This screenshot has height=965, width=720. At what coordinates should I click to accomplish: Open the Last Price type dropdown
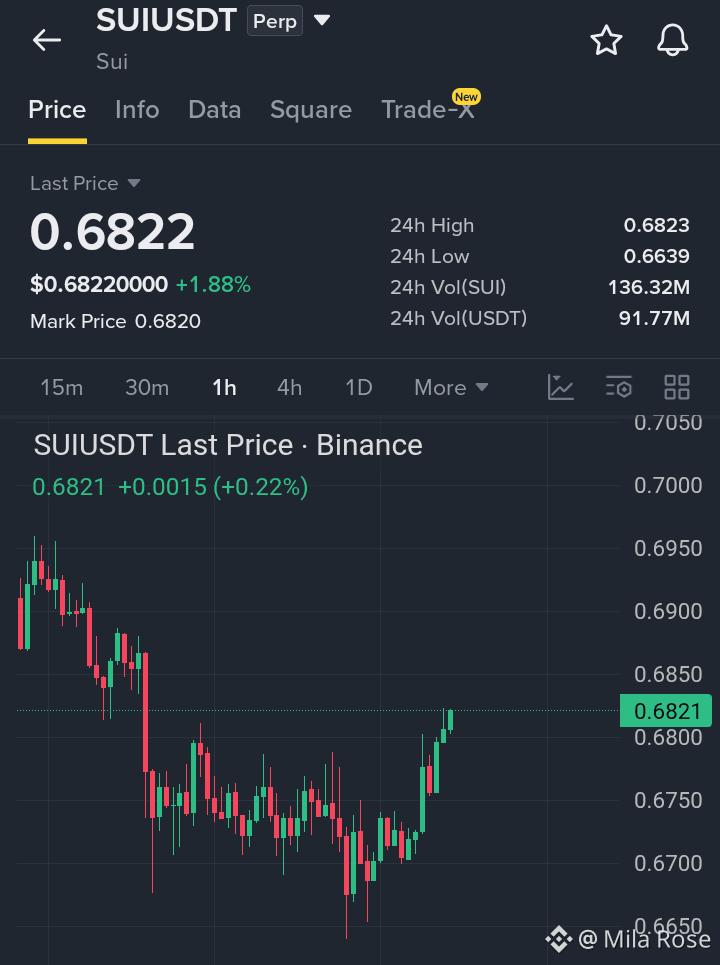(x=86, y=183)
